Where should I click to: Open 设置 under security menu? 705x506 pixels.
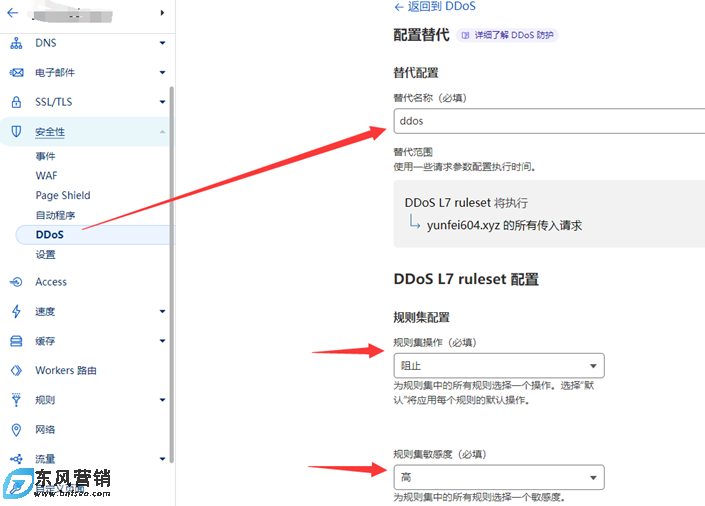click(x=45, y=255)
